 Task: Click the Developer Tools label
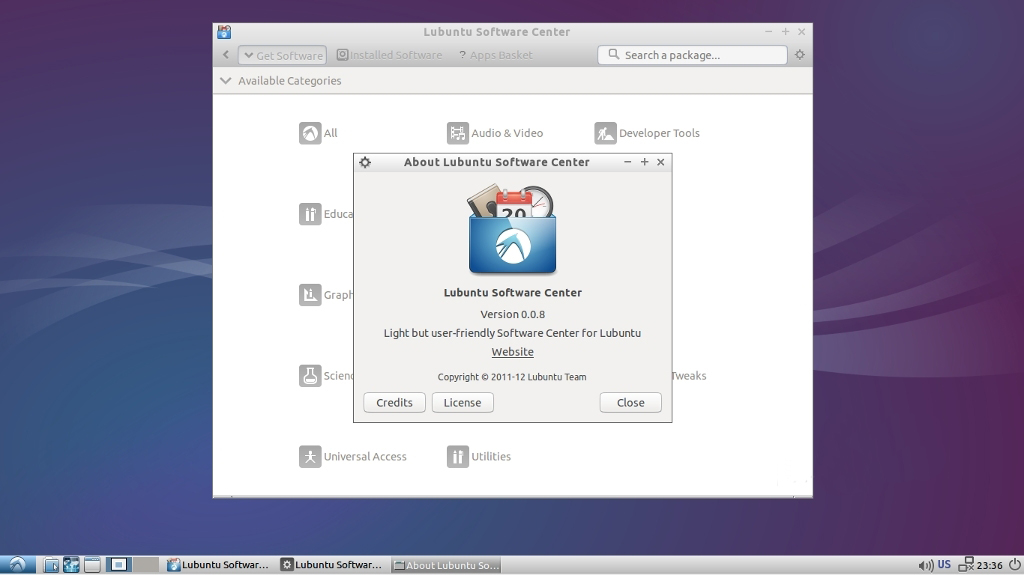pos(659,133)
